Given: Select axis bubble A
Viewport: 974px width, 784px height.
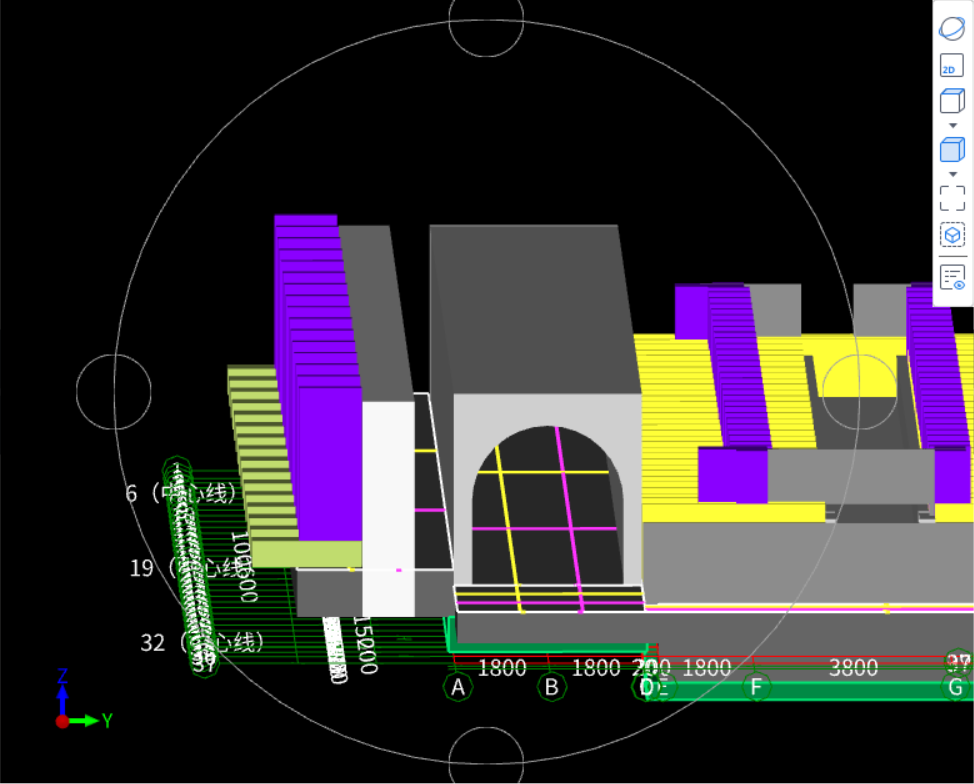Looking at the screenshot, I should click(458, 687).
